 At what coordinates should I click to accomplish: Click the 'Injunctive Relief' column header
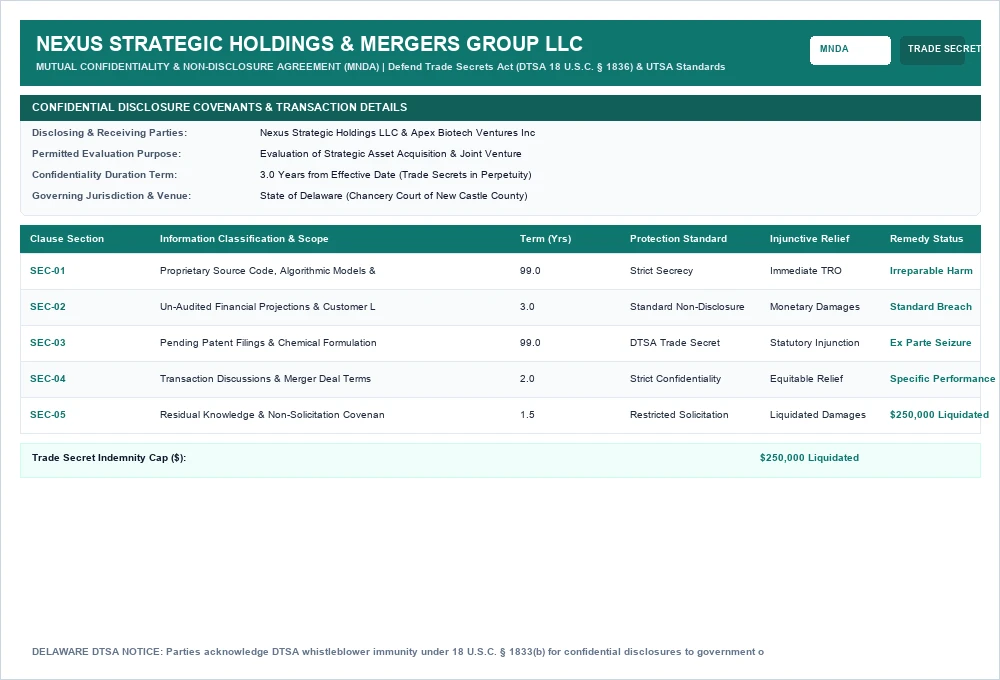point(809,239)
